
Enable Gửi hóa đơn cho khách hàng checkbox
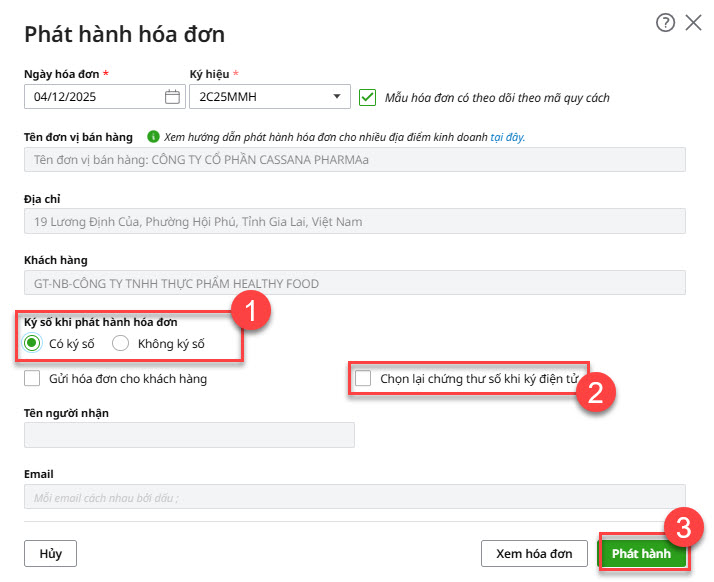pyautogui.click(x=33, y=379)
